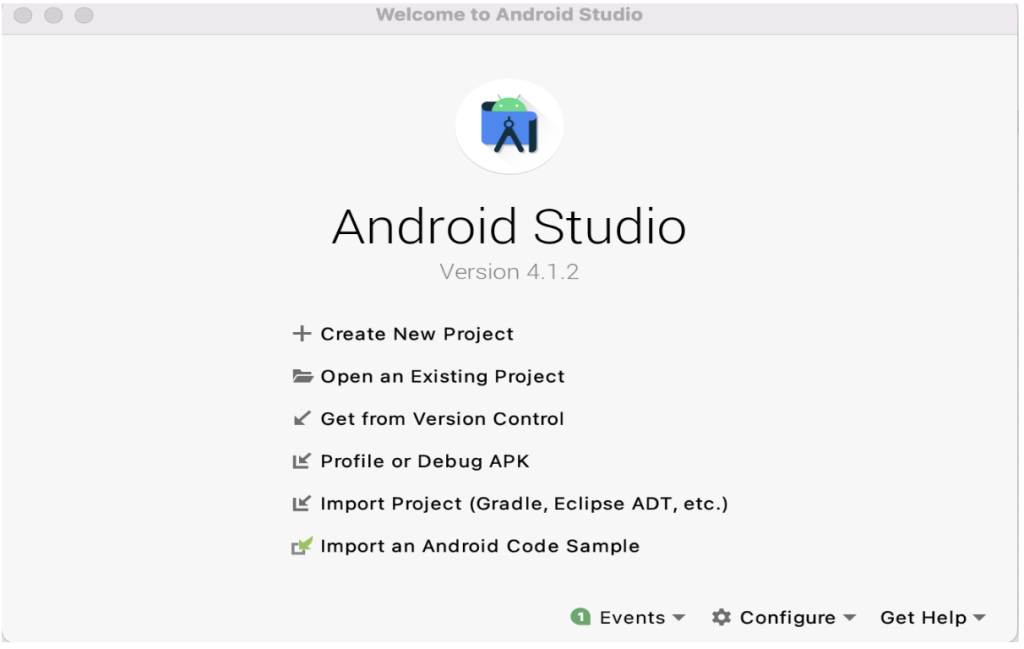Expand the Configure dropdown arrow
The width and height of the screenshot is (1024, 649).
tap(850, 618)
